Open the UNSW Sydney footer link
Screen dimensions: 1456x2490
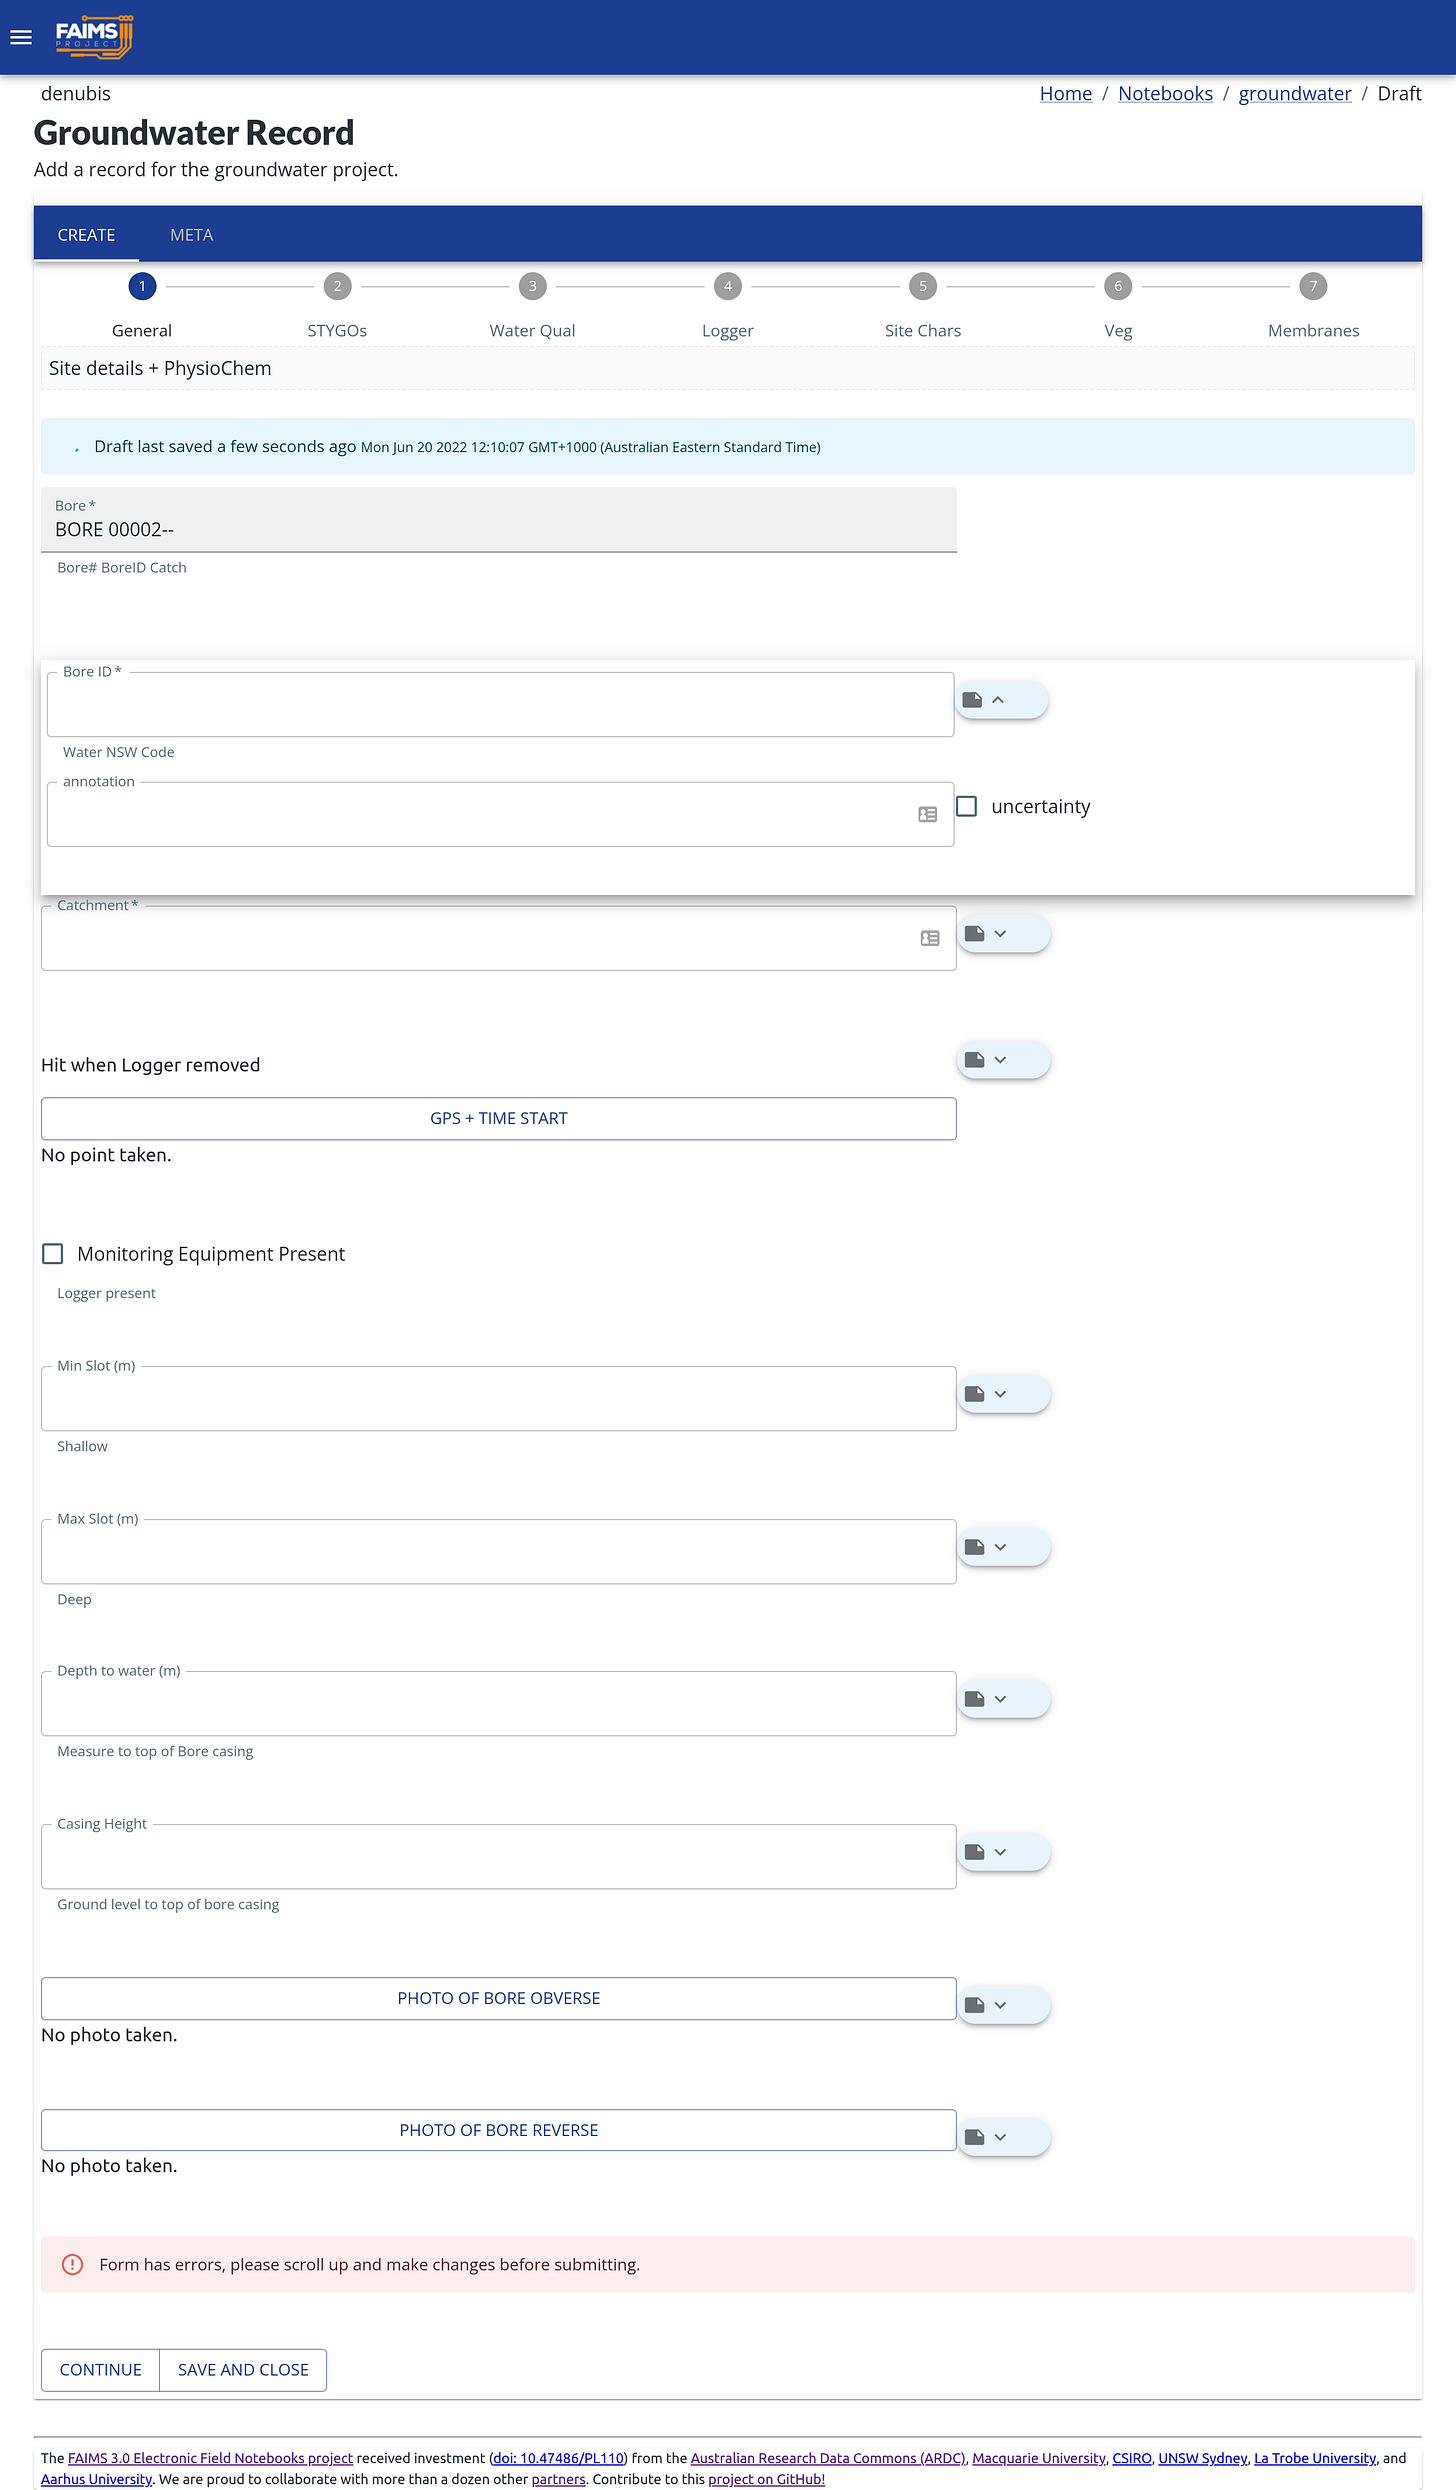(x=1203, y=2458)
